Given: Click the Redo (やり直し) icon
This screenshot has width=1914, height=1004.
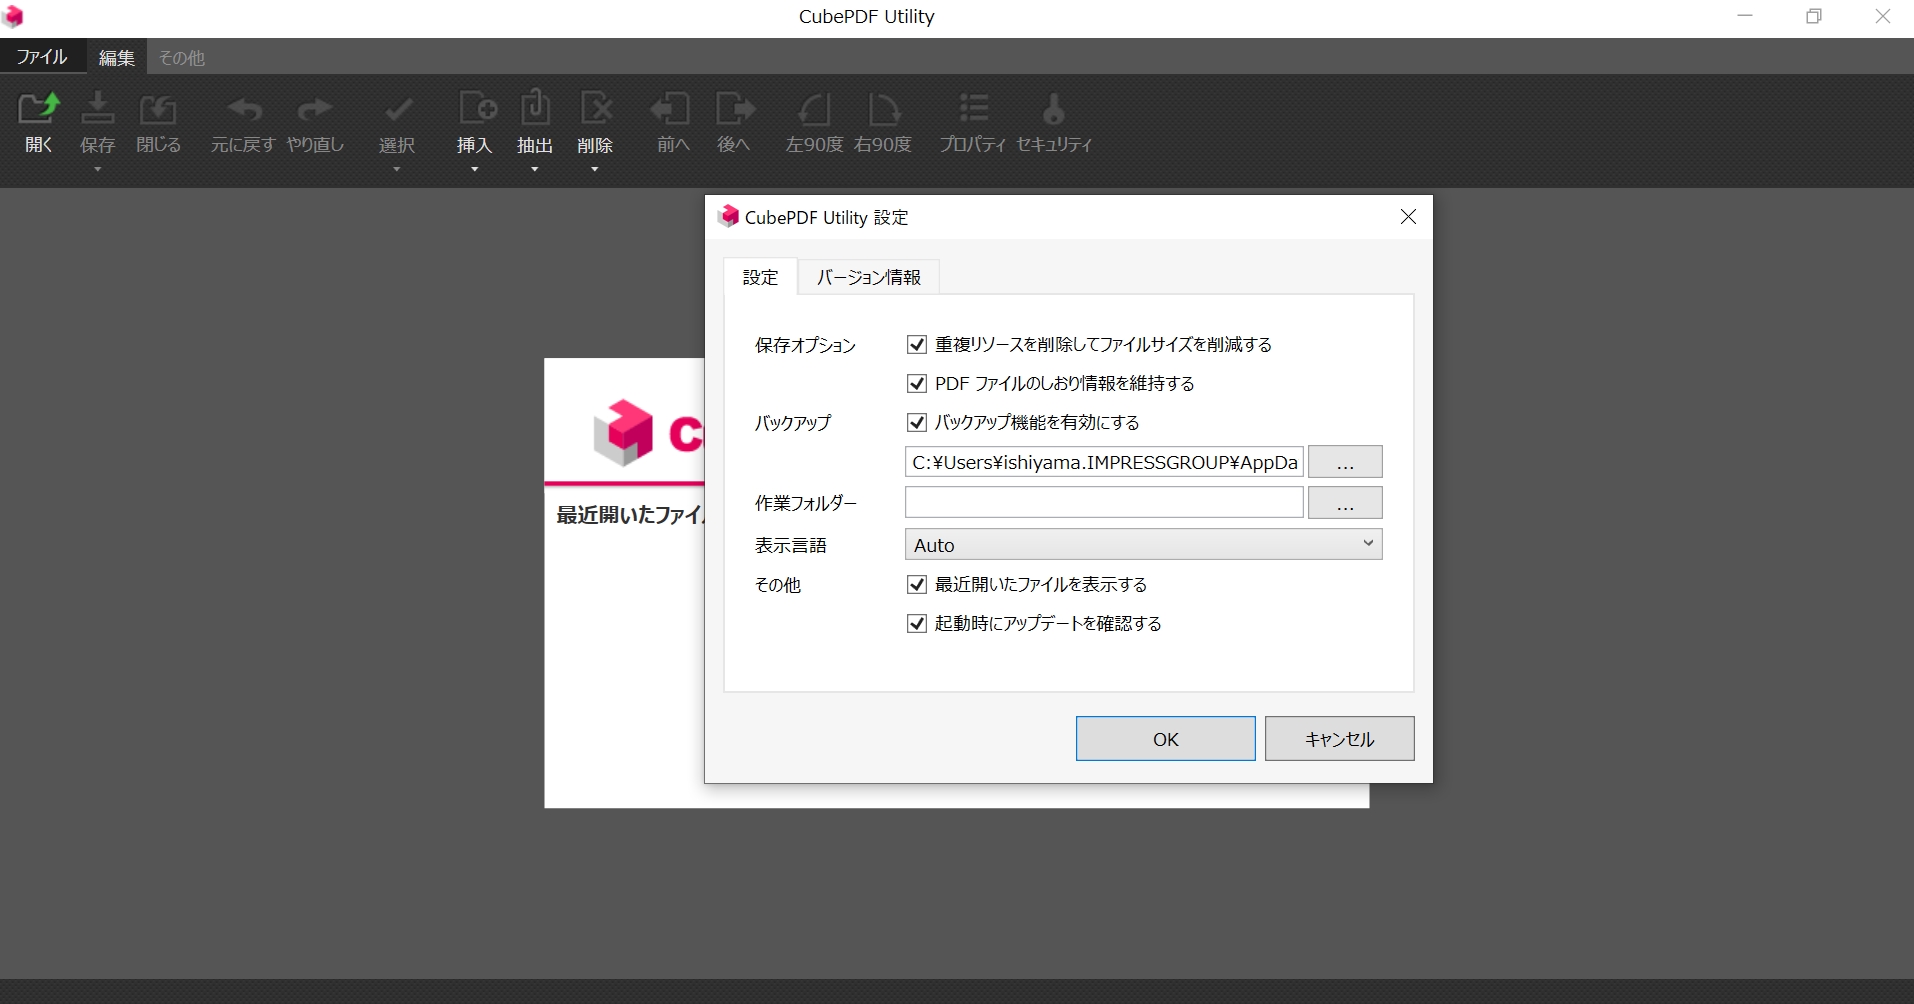Looking at the screenshot, I should pos(314,108).
